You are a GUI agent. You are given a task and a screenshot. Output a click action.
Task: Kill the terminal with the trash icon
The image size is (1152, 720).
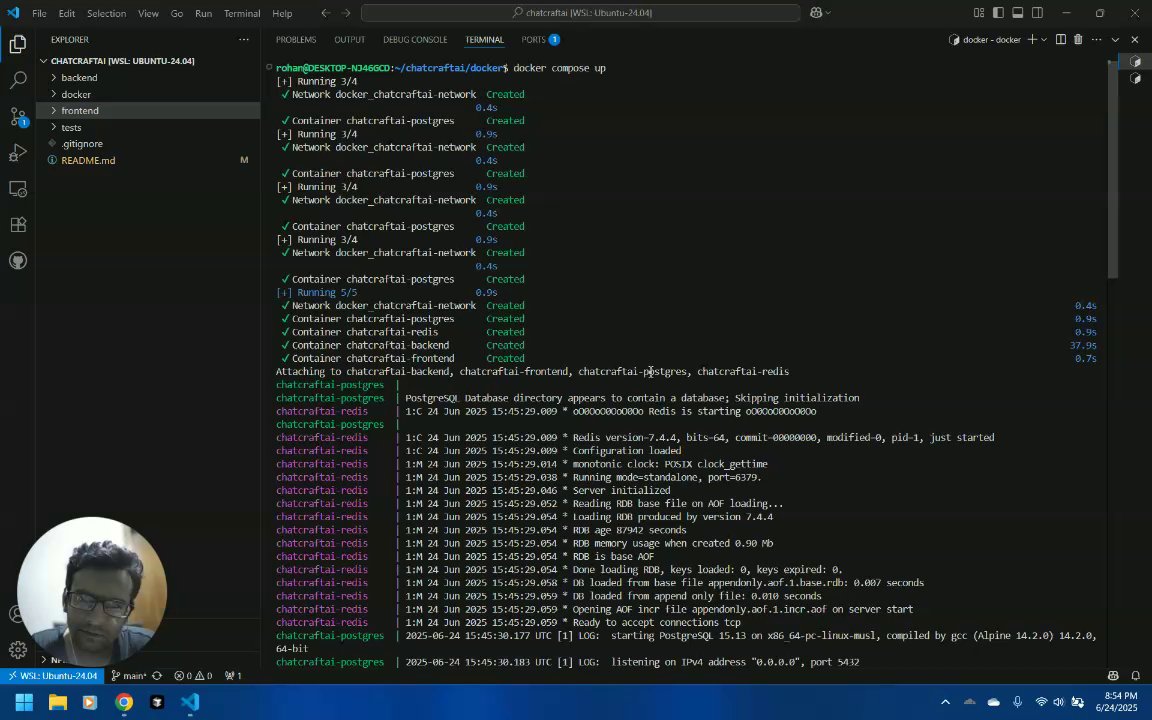pos(1078,40)
